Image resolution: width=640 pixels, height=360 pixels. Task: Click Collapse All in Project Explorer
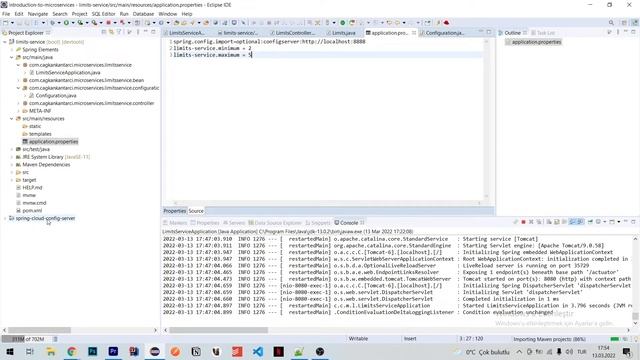[x=104, y=32]
